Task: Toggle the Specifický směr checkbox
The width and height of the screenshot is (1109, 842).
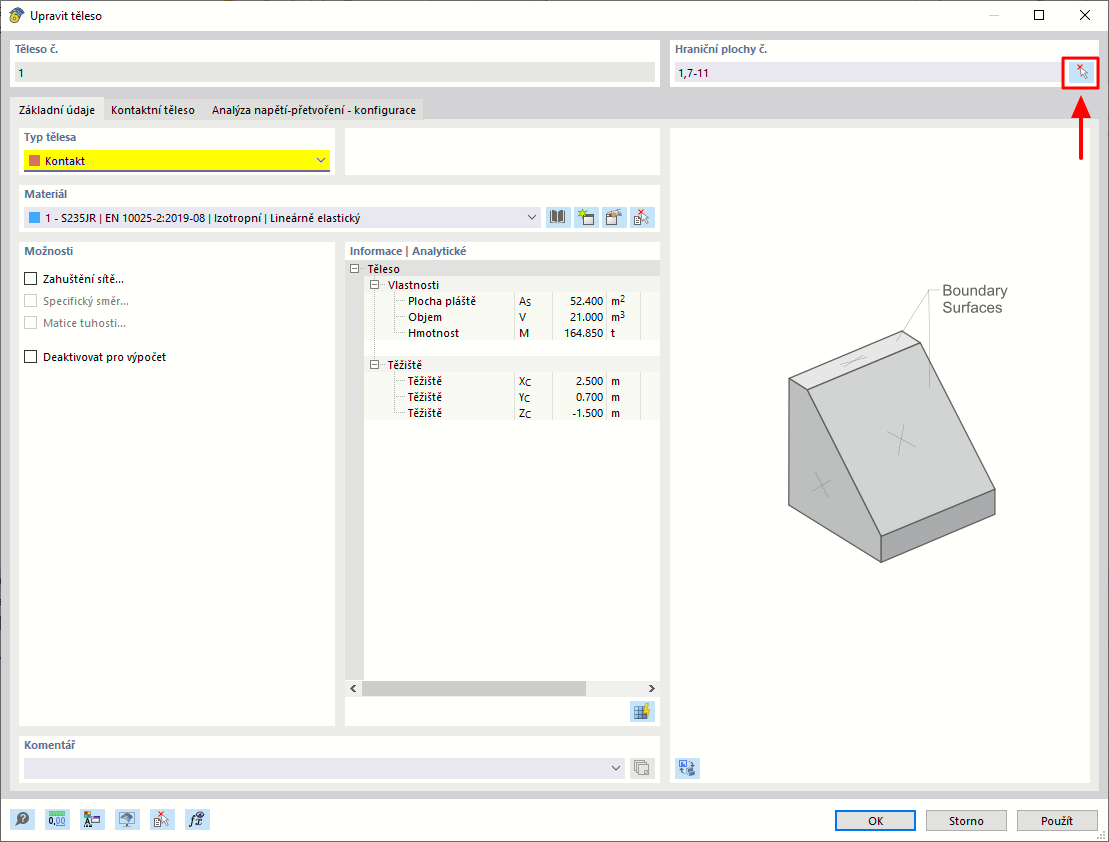Action: click(30, 301)
